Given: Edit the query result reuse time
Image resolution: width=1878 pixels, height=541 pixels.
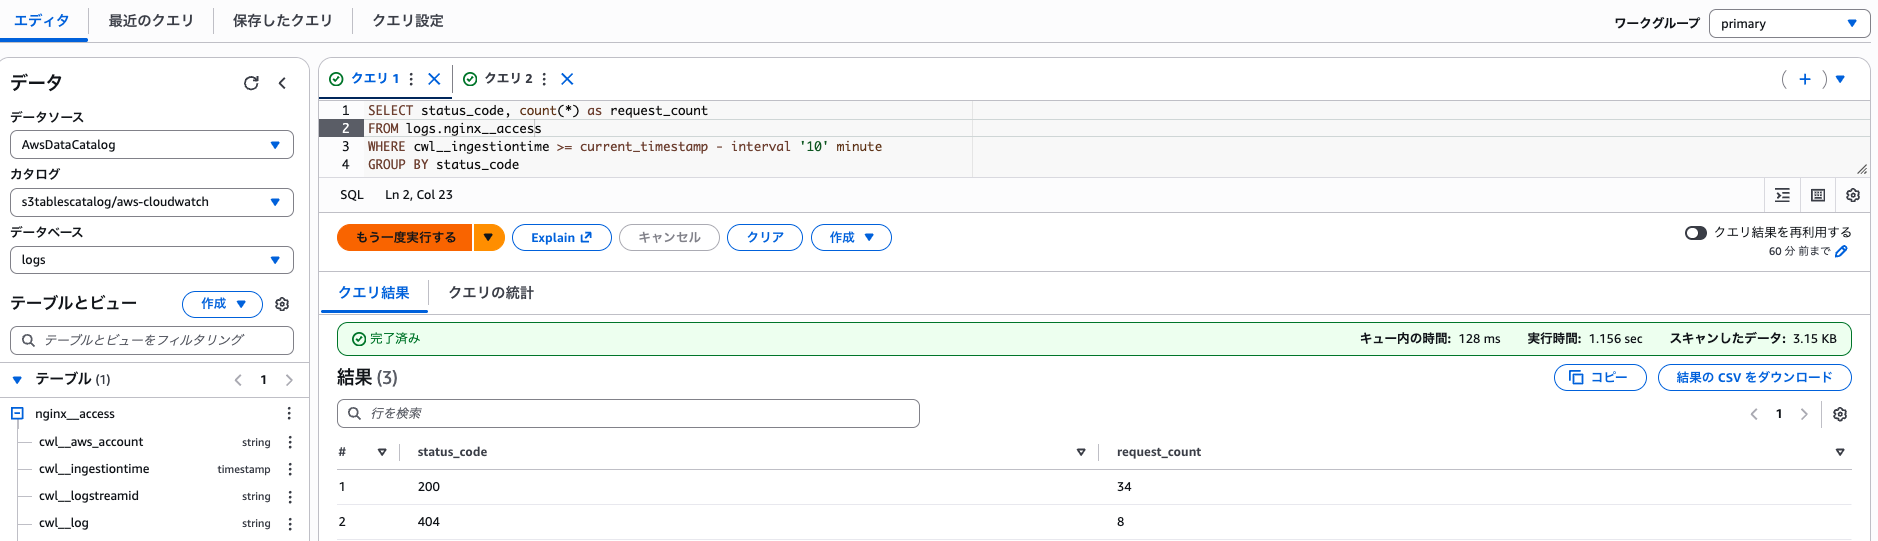Looking at the screenshot, I should point(1841,252).
